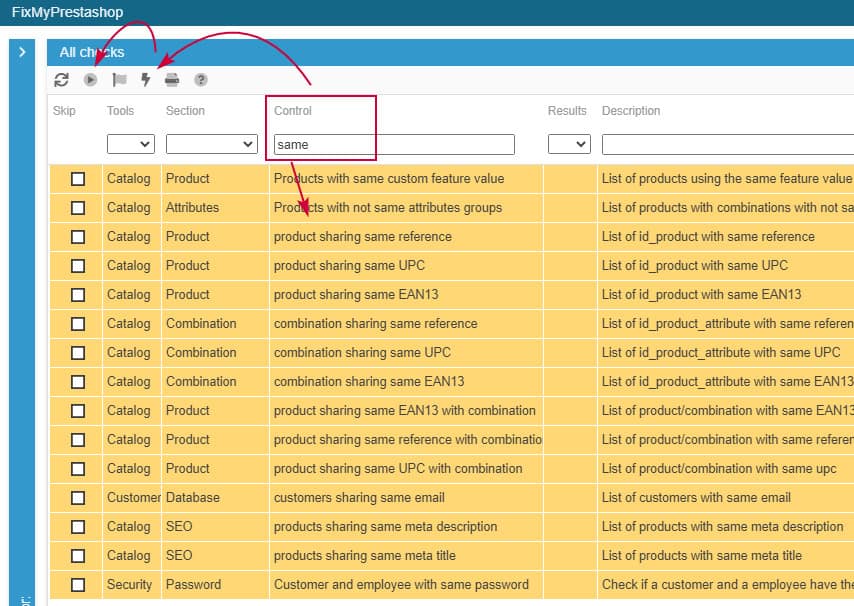This screenshot has height=606, width=854.
Task: Click the refresh icon in the toolbar
Action: coord(62,80)
